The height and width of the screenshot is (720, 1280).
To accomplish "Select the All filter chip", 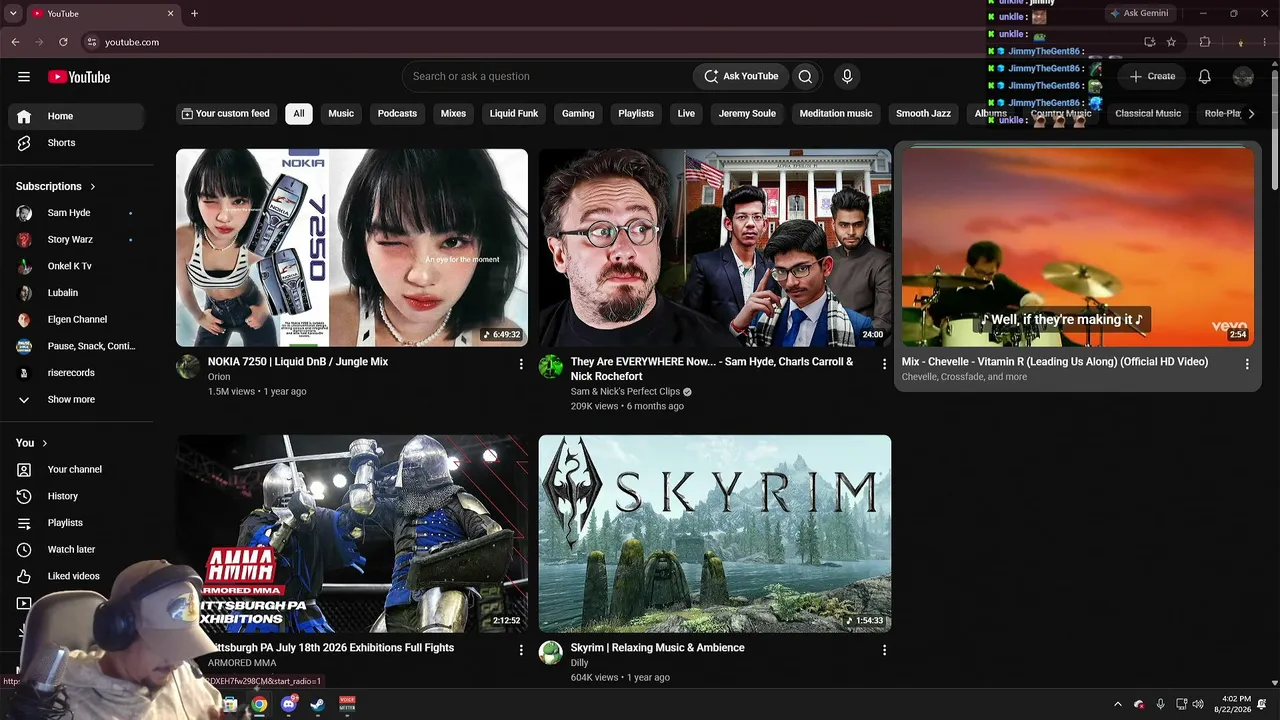I will point(298,114).
